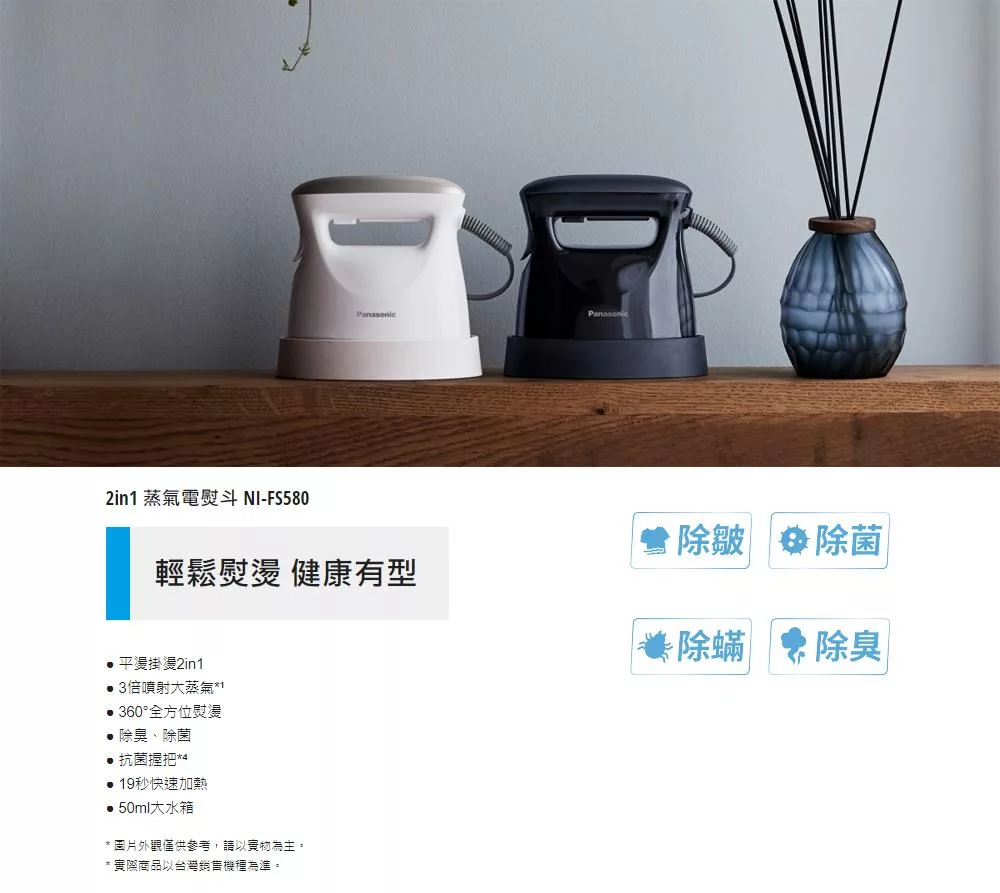Click the 平燙掛燙2in1 feature bullet
This screenshot has height=893, width=1000.
[155, 664]
